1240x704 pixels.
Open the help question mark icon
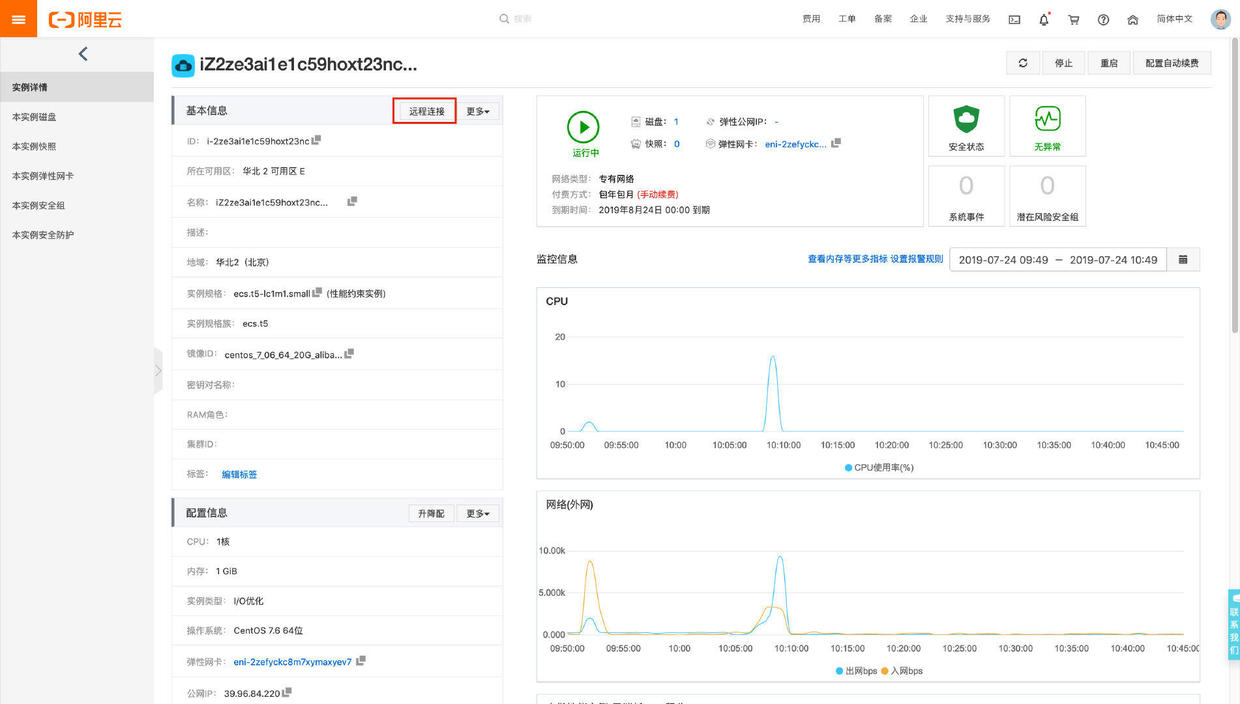click(1103, 19)
